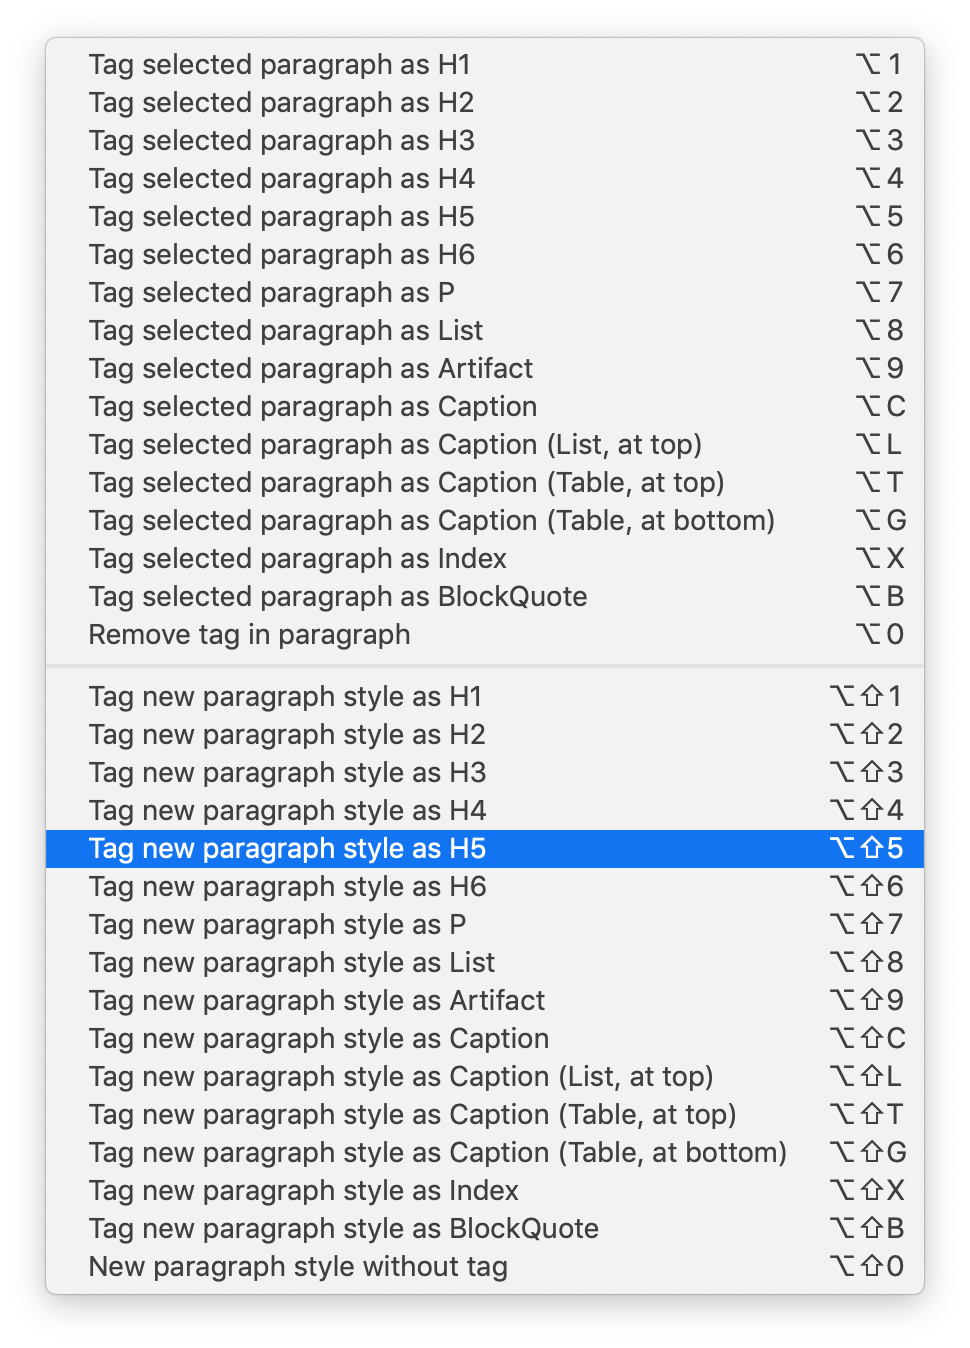This screenshot has height=1348, width=970.
Task: Choose Tag selected paragraph as H4
Action: (485, 178)
